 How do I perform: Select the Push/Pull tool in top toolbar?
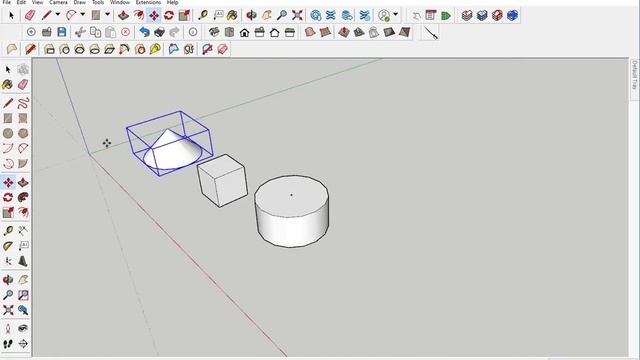[123, 16]
